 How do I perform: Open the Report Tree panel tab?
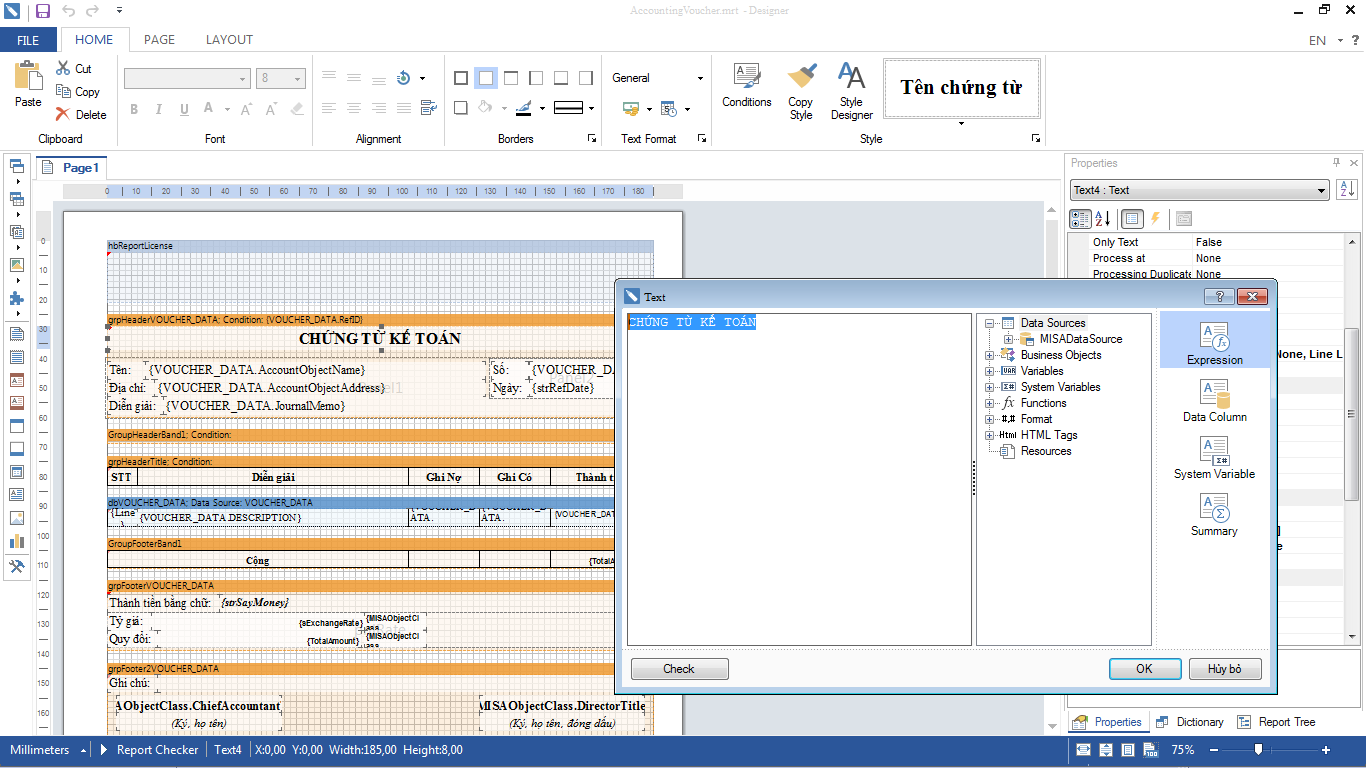(x=1277, y=722)
